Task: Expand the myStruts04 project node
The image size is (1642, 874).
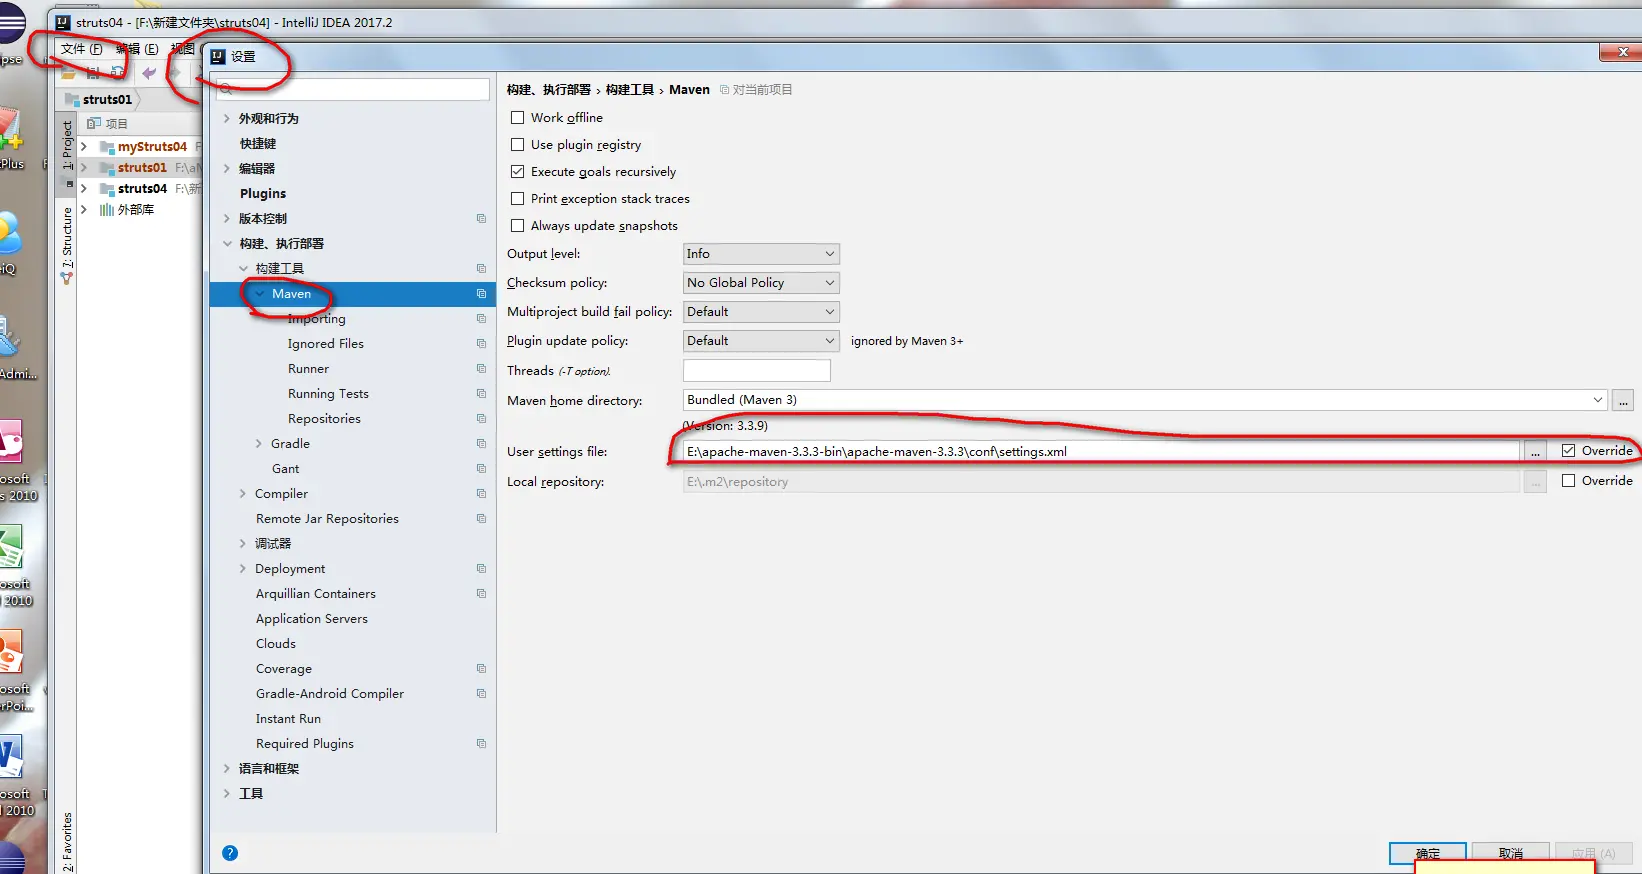Action: tap(84, 147)
